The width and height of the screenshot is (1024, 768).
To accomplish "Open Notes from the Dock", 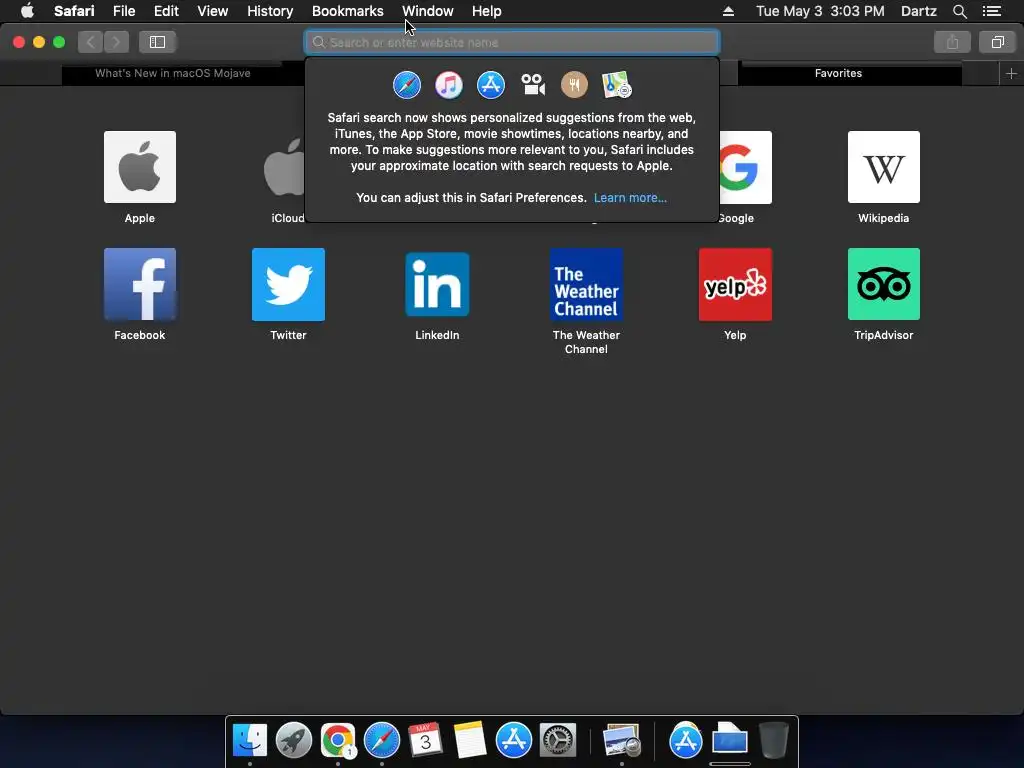I will (470, 741).
